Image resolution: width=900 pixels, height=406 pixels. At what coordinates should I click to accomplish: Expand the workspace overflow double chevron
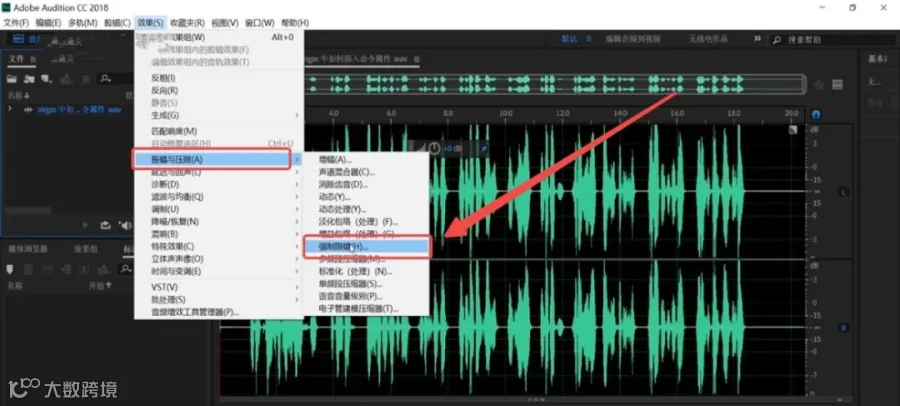click(757, 38)
